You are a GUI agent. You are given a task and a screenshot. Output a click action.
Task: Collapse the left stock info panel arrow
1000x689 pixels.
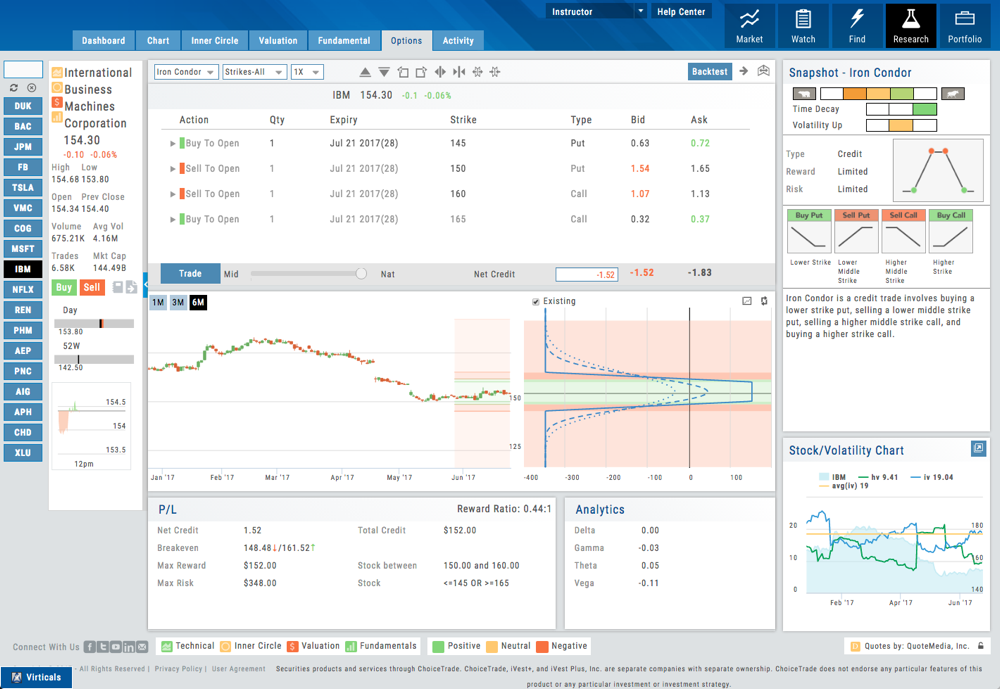click(x=145, y=285)
